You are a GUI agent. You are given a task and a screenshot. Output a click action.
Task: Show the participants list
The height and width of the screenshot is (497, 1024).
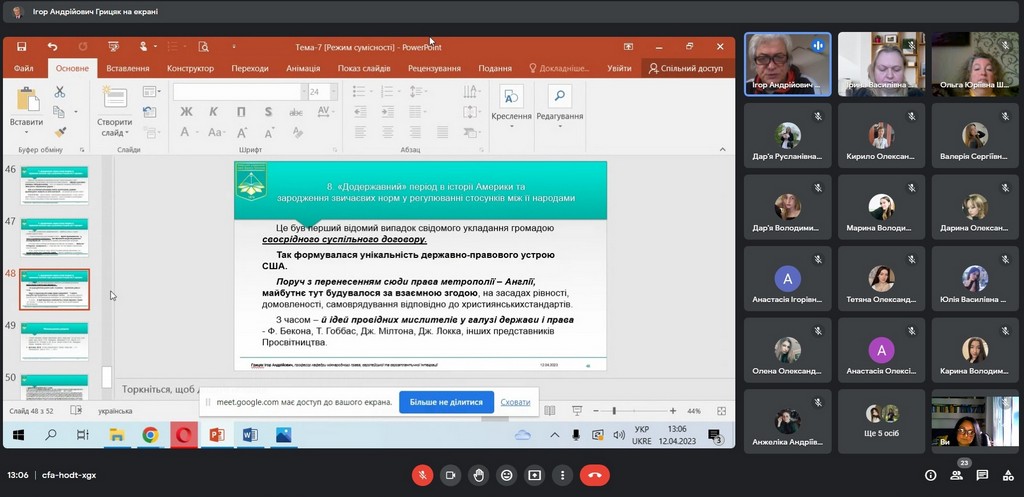[x=957, y=475]
